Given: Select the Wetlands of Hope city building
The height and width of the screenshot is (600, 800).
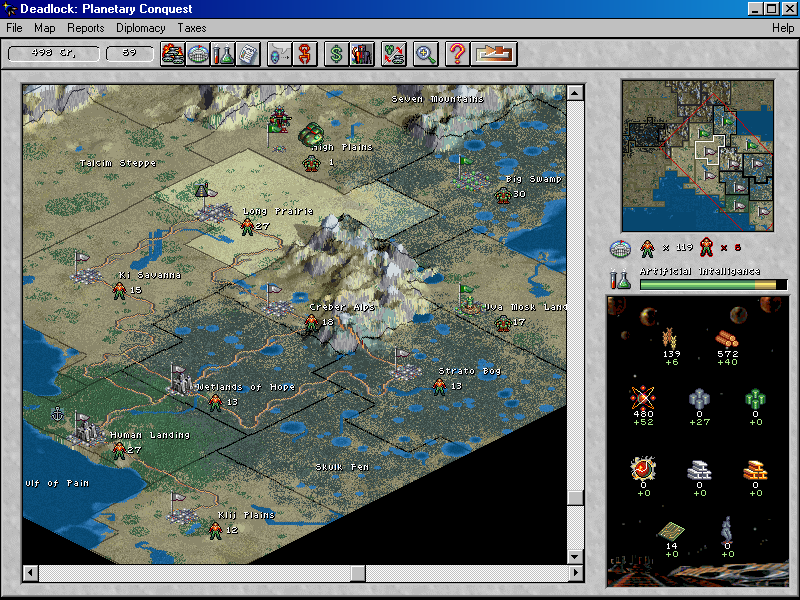Looking at the screenshot, I should pos(181,382).
